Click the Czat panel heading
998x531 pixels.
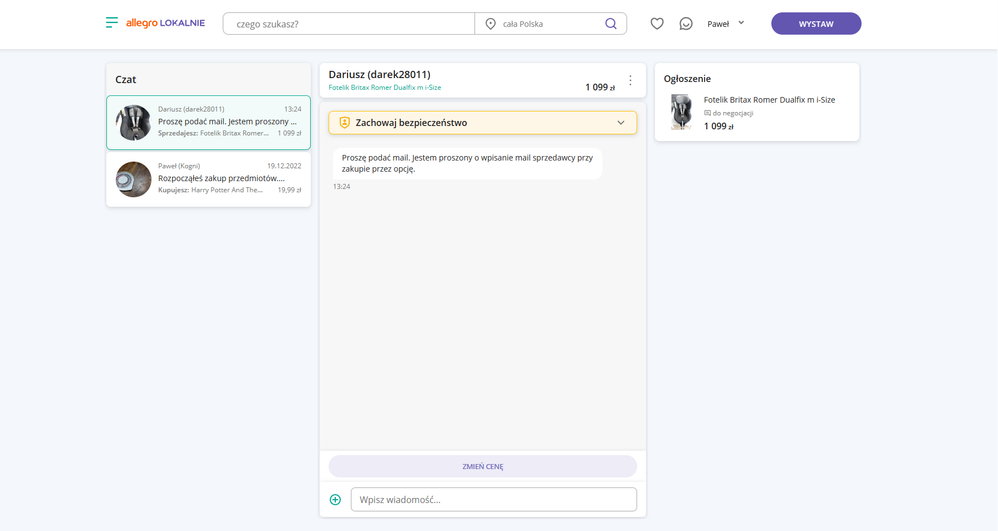125,80
